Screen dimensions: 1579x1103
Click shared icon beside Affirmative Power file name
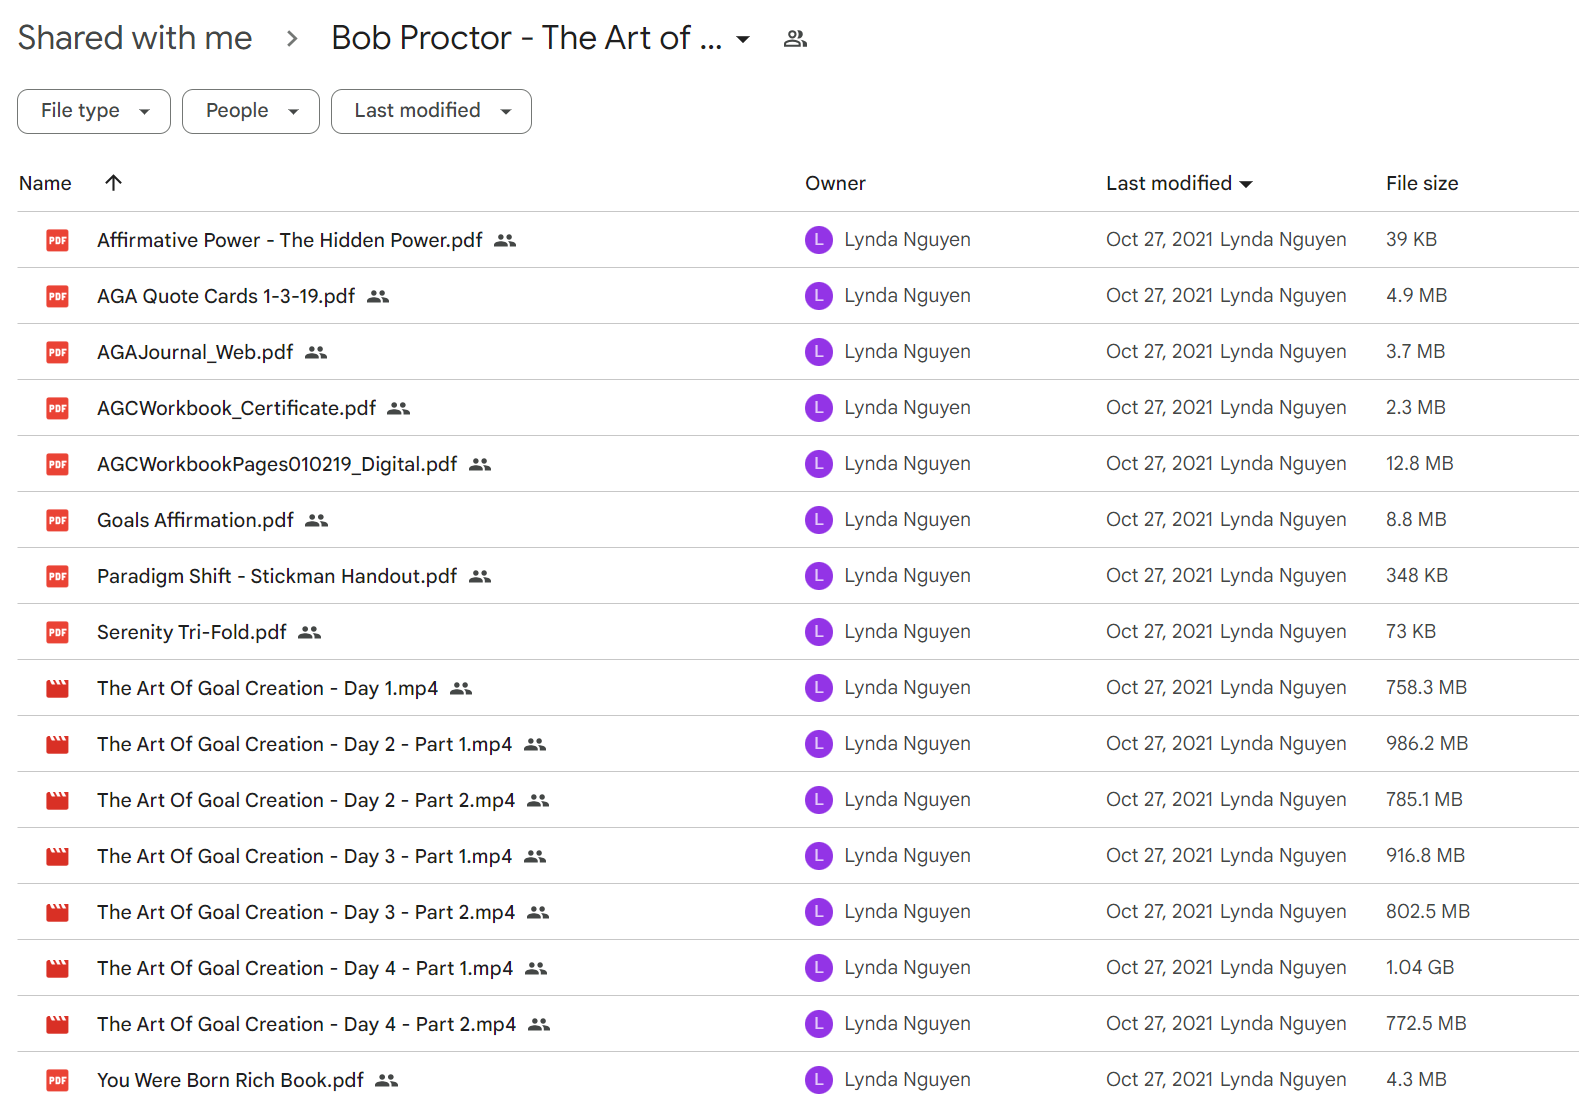(505, 241)
